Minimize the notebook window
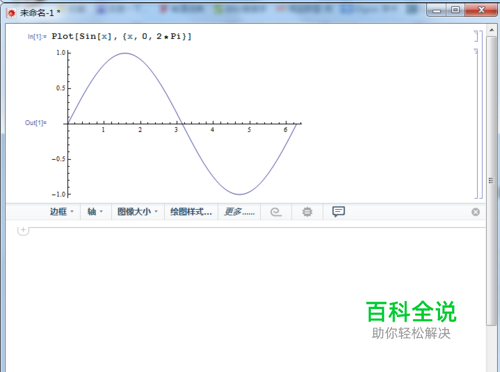 point(437,11)
